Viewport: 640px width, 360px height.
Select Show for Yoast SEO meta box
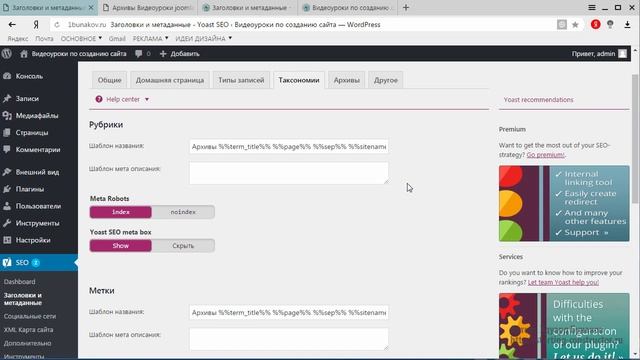(121, 246)
